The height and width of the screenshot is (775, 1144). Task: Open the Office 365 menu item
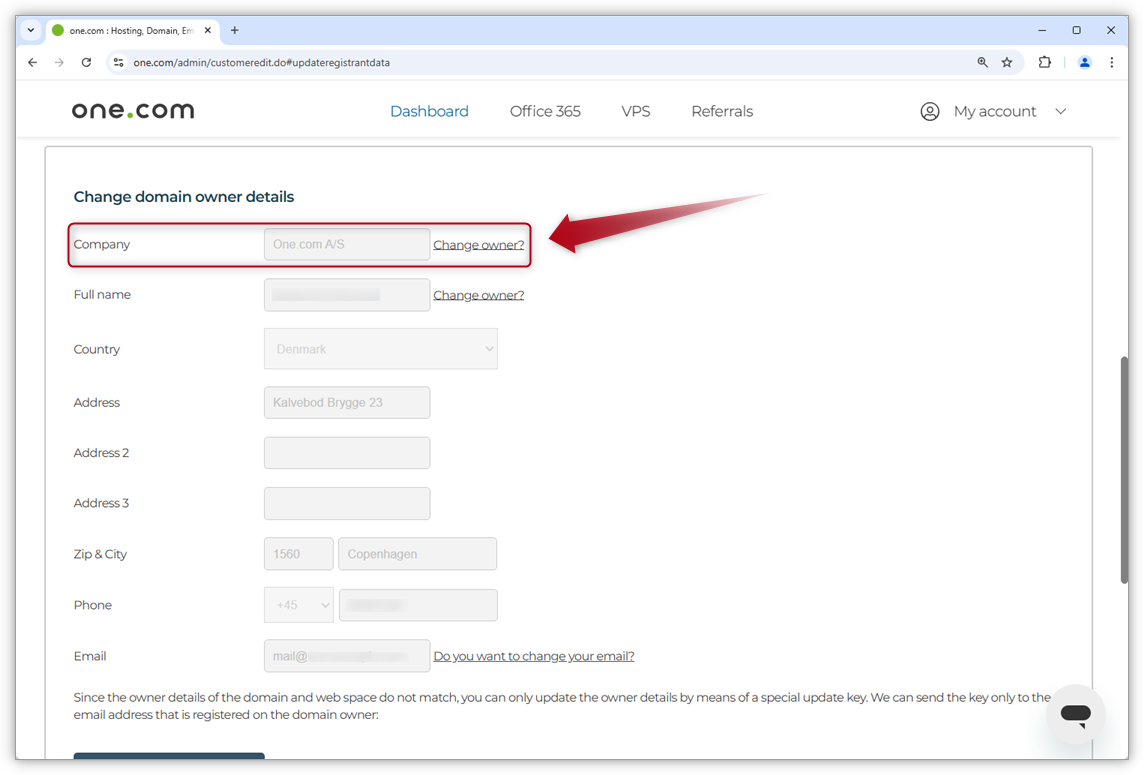click(545, 111)
